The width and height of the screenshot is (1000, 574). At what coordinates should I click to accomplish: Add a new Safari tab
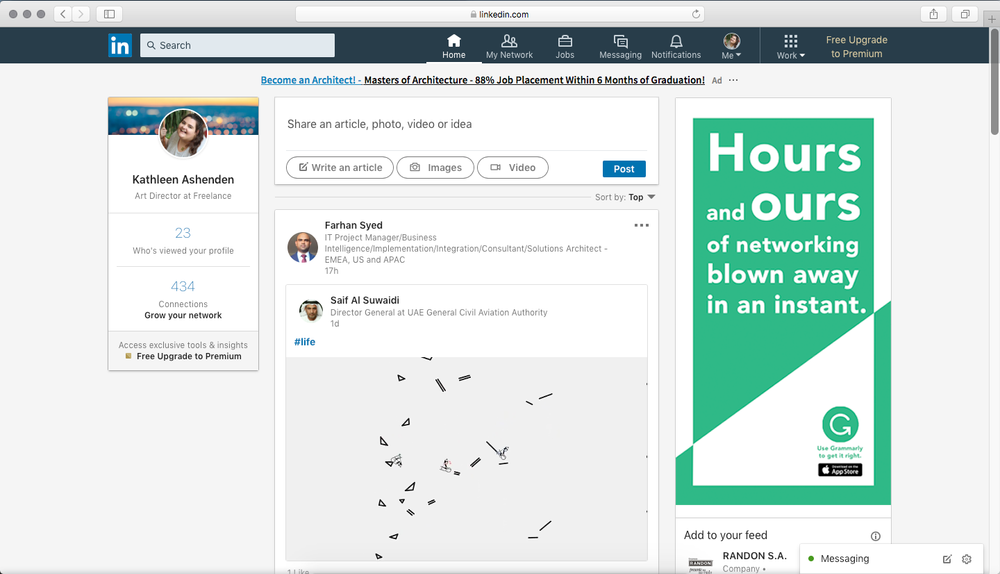click(x=992, y=19)
